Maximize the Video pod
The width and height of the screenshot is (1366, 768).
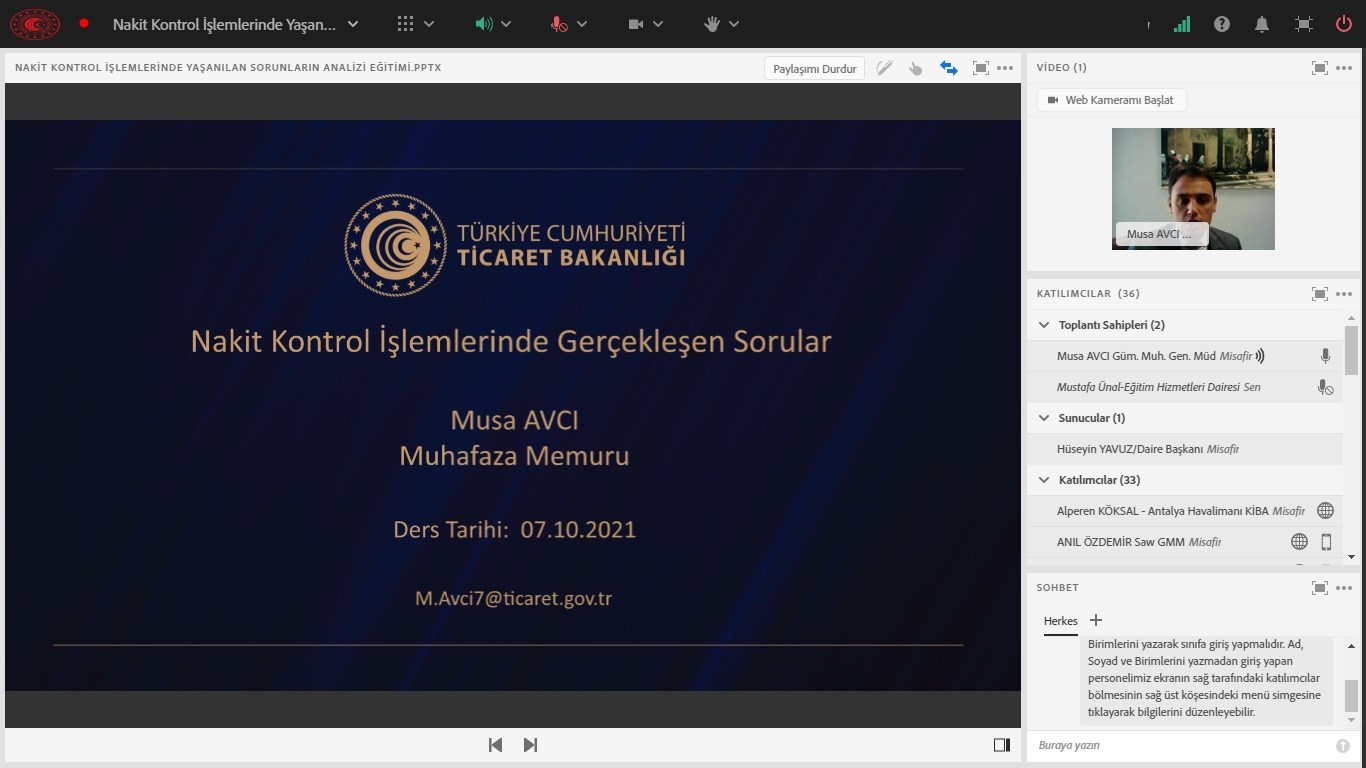(1319, 68)
